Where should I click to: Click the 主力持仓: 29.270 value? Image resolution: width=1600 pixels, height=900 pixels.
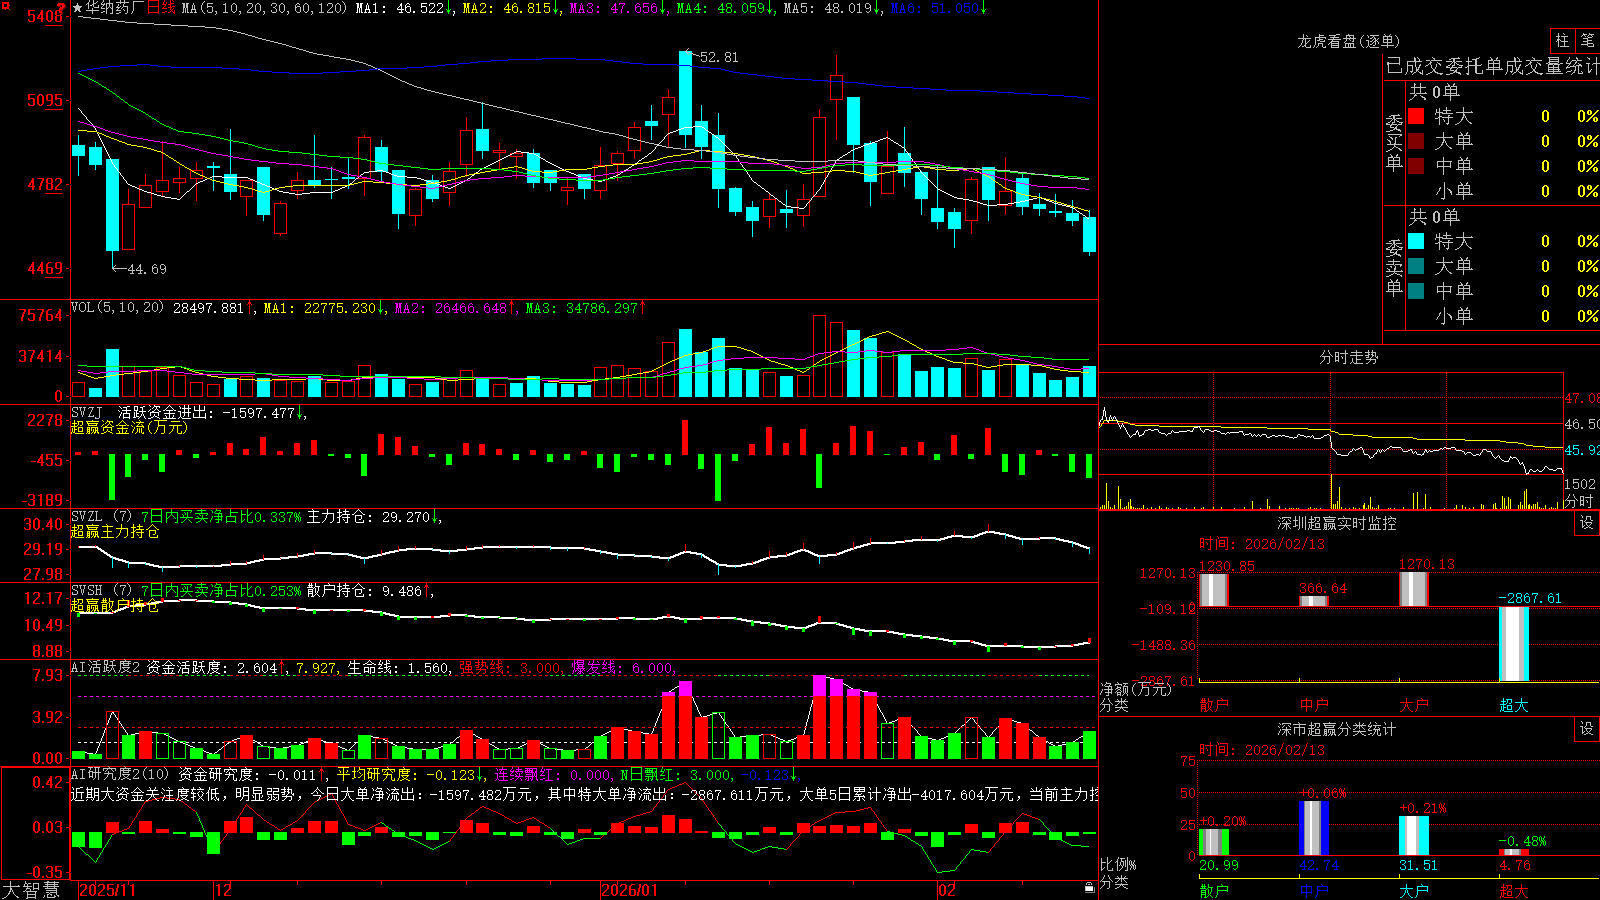point(374,517)
